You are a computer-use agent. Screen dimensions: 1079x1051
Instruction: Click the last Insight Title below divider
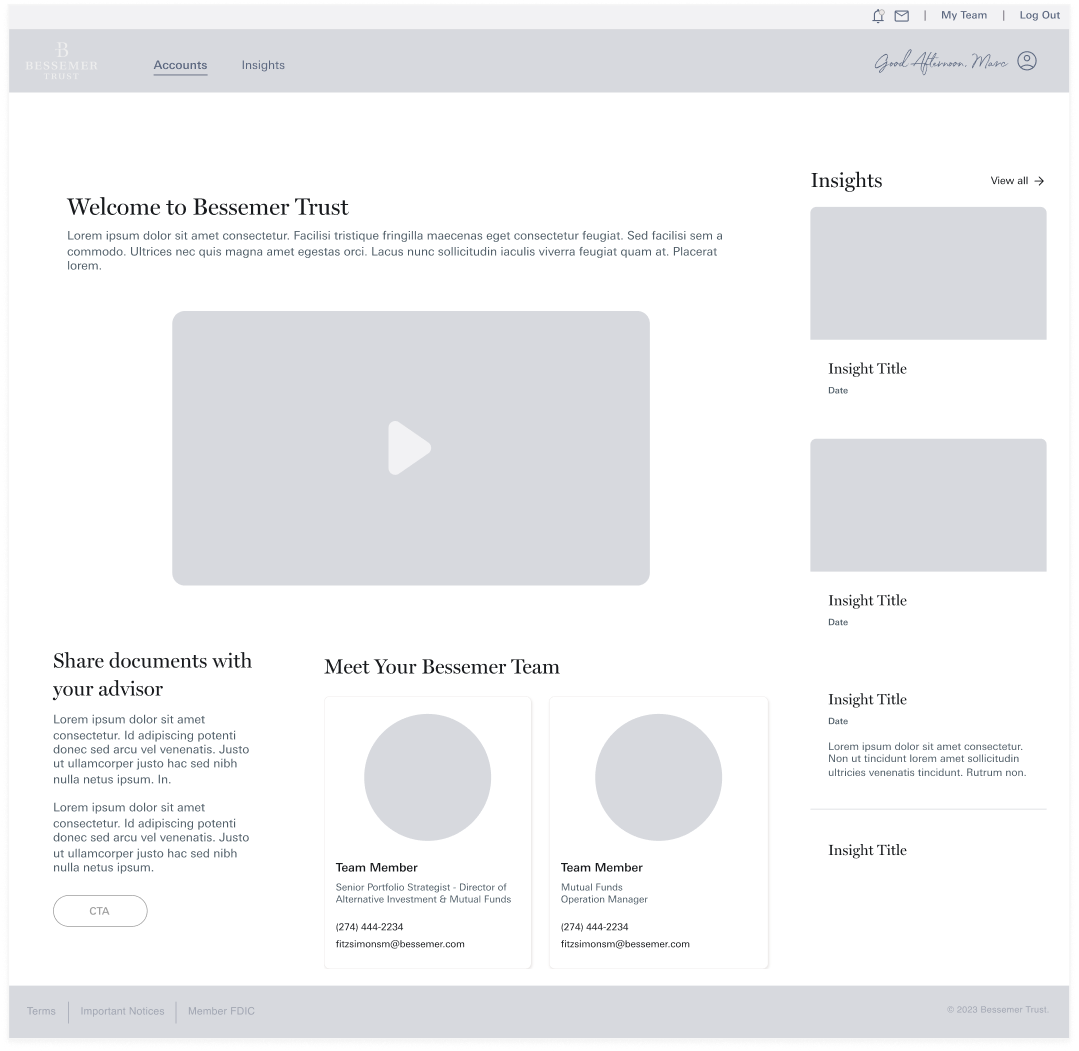click(867, 850)
